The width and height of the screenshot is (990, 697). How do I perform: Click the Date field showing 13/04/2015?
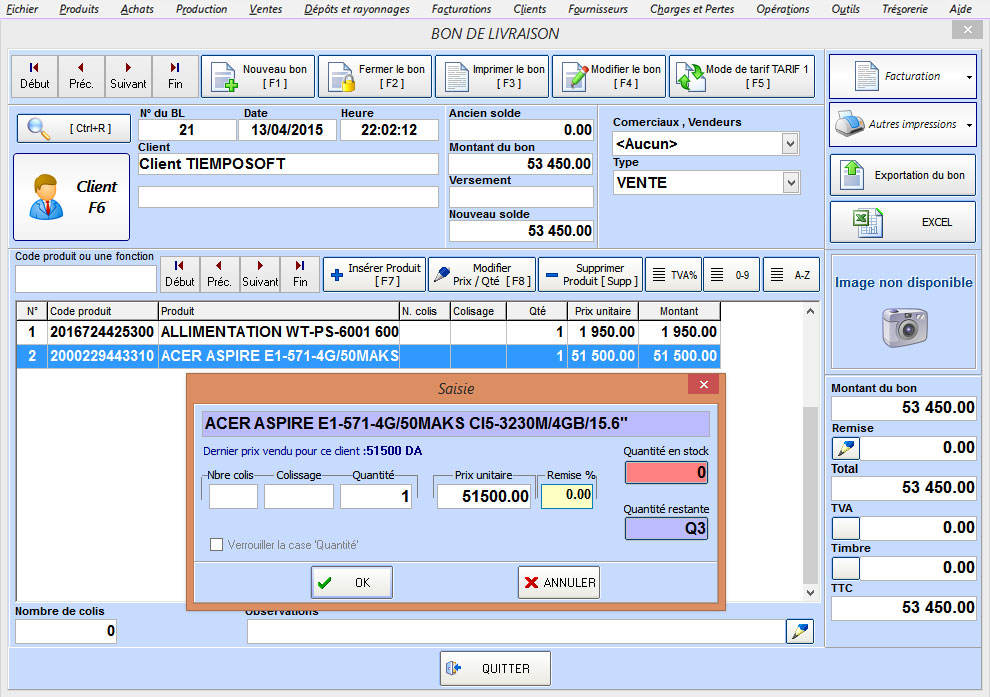tap(287, 130)
